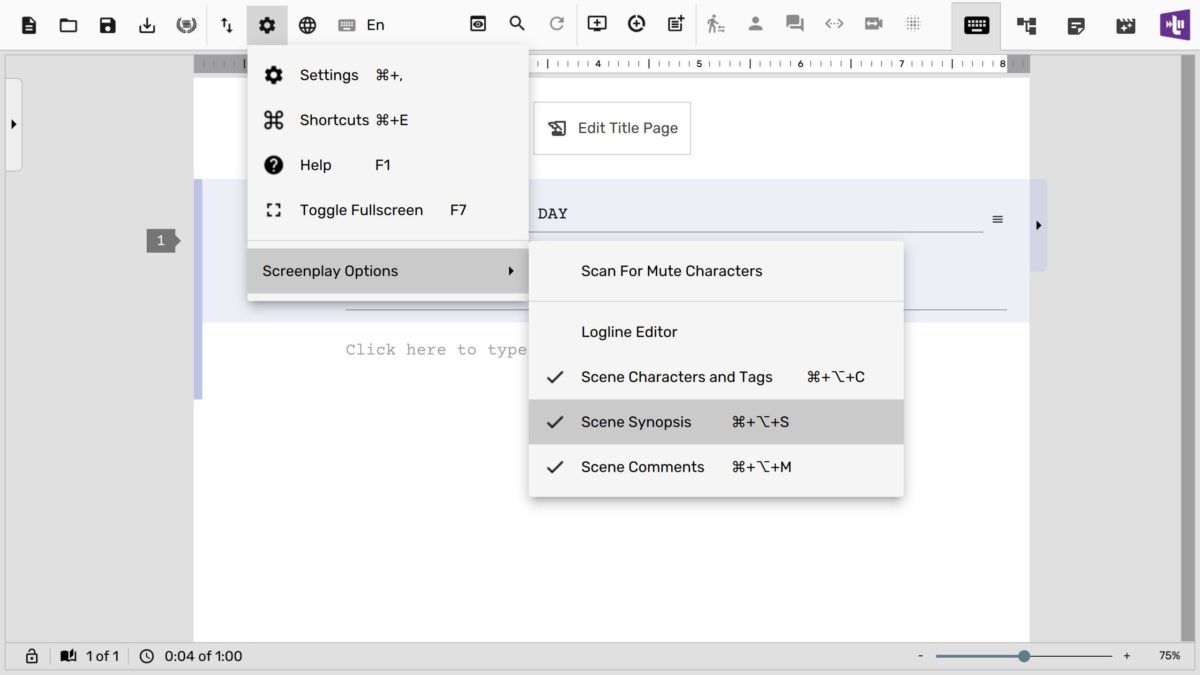The image size is (1200, 675).
Task: Switch to the structure cards view
Action: point(1025,25)
